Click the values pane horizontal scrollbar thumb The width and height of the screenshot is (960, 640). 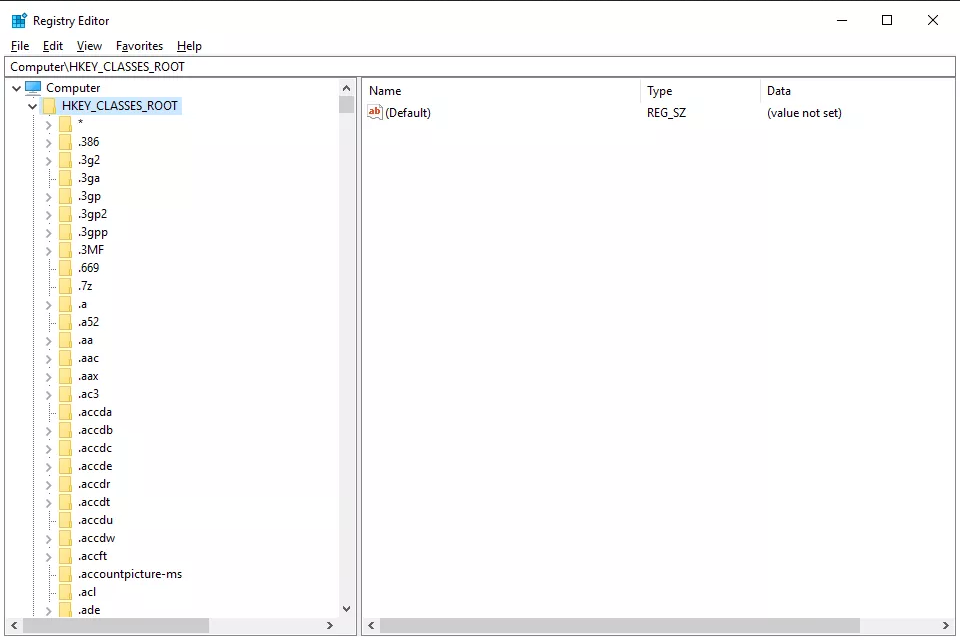pyautogui.click(x=620, y=625)
